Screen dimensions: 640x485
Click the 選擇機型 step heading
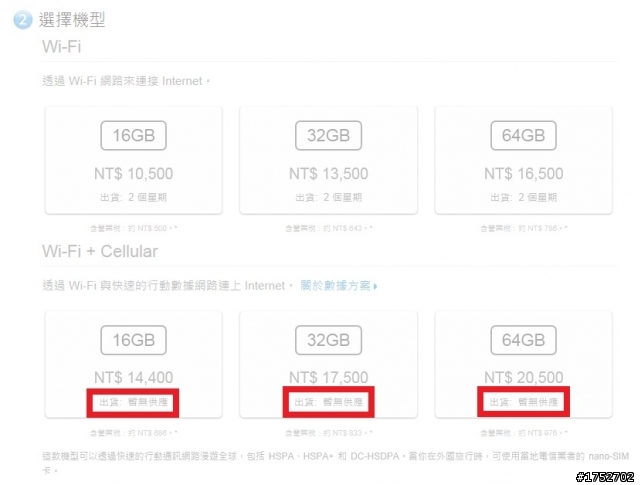click(72, 20)
